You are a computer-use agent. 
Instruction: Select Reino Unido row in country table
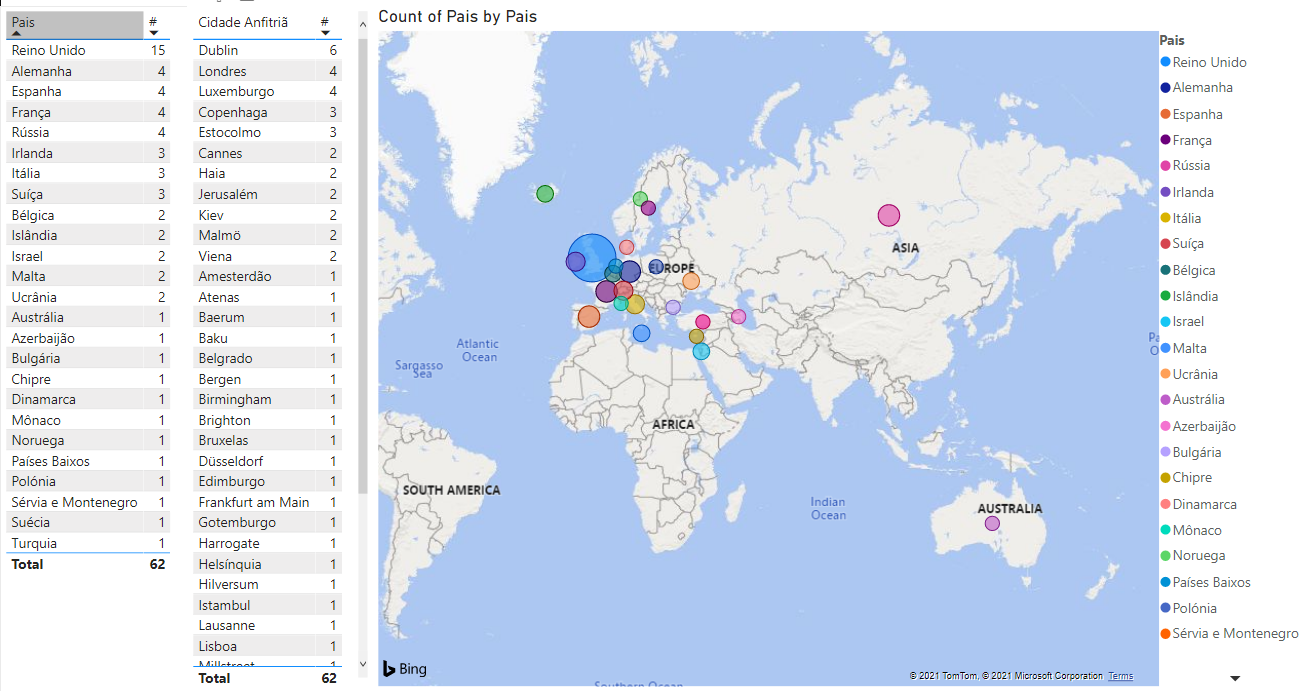point(88,50)
